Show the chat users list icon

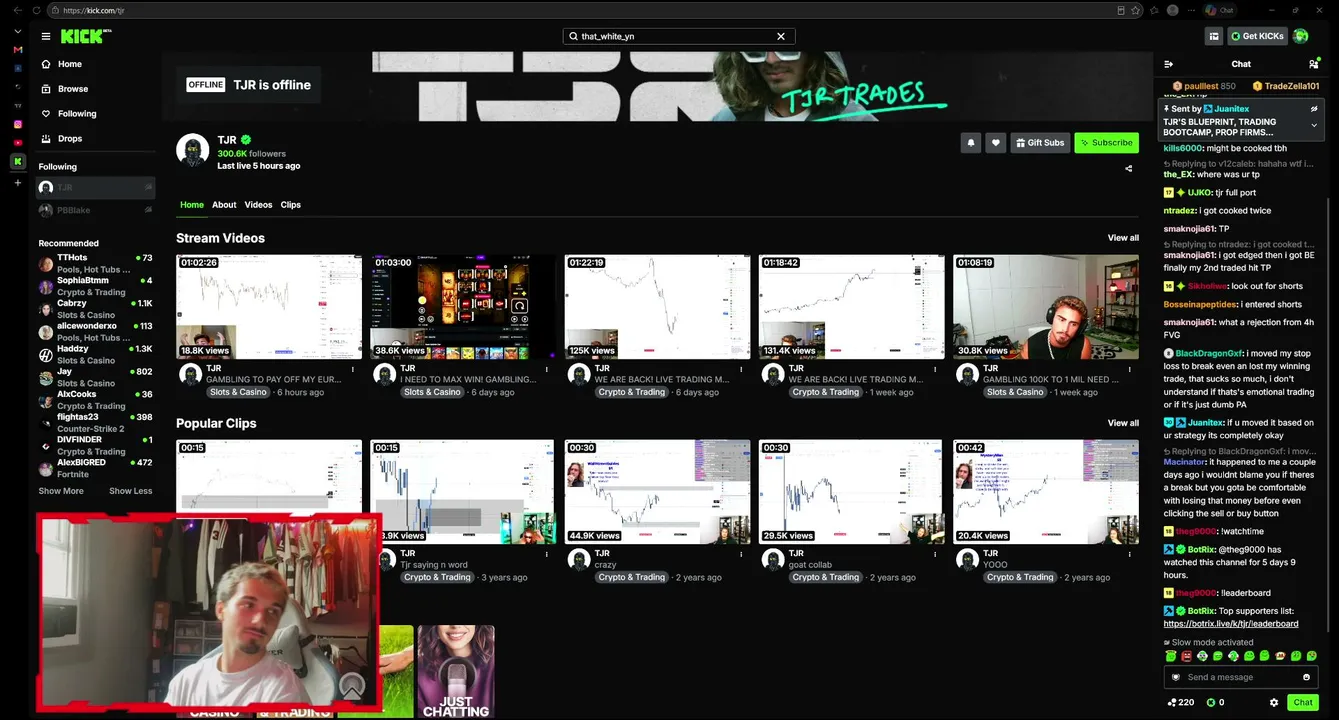(1314, 64)
